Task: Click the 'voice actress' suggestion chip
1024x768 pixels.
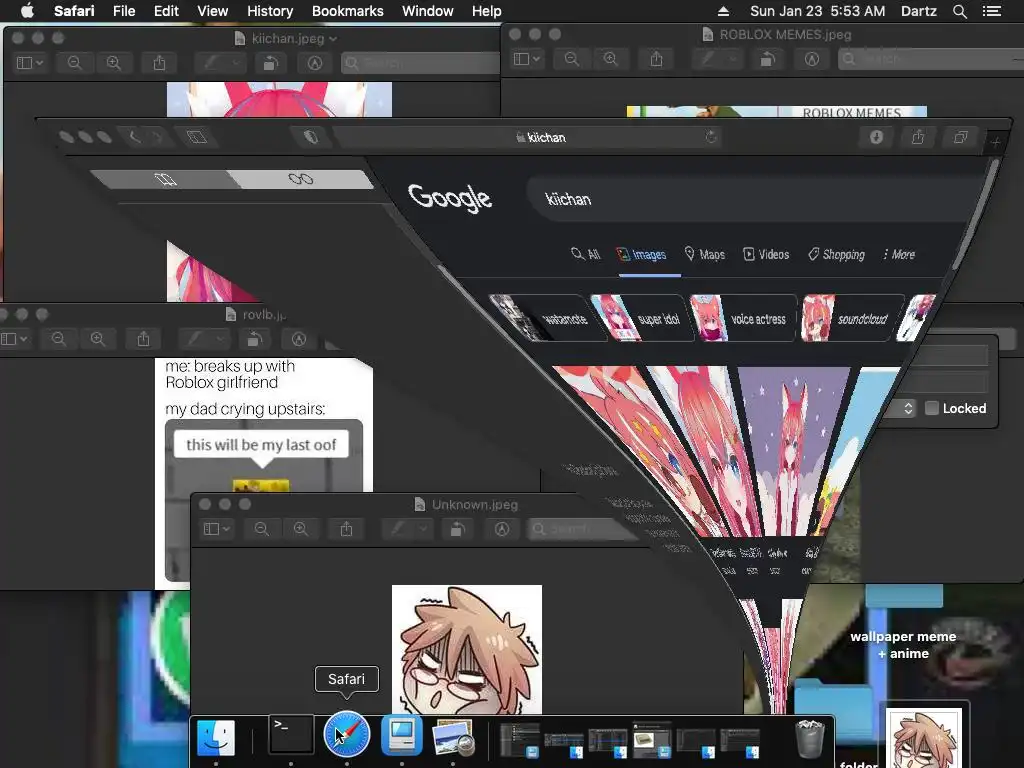Action: (x=743, y=318)
